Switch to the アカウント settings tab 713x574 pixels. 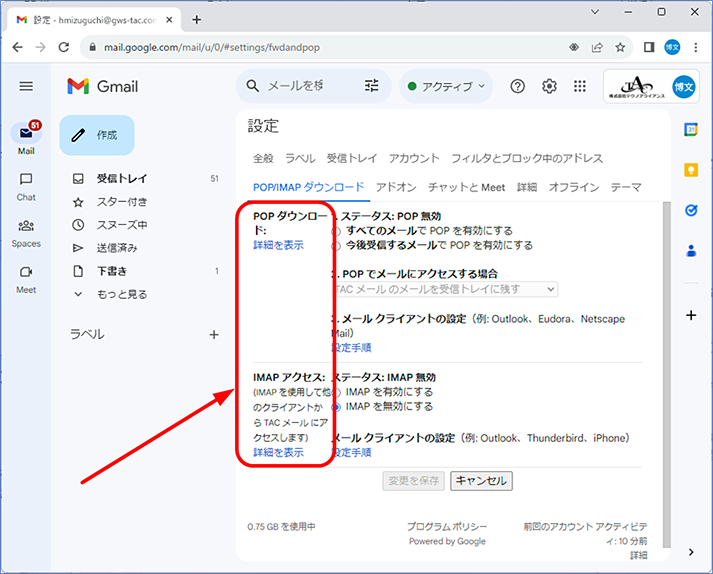point(414,158)
